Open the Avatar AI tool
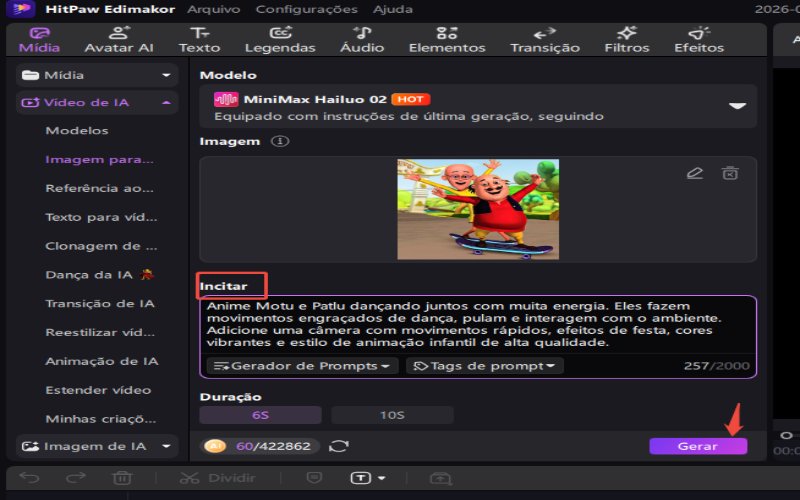Screen dimensions: 800x500 (119, 40)
